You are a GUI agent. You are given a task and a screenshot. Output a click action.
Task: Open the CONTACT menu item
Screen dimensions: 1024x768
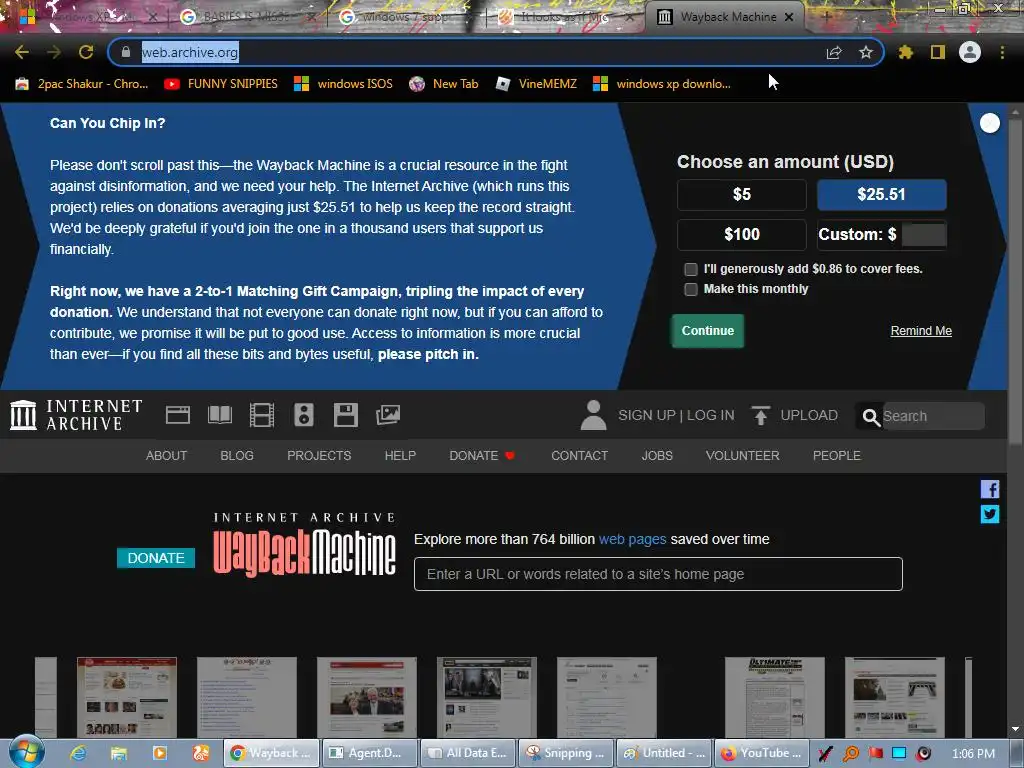coord(579,456)
